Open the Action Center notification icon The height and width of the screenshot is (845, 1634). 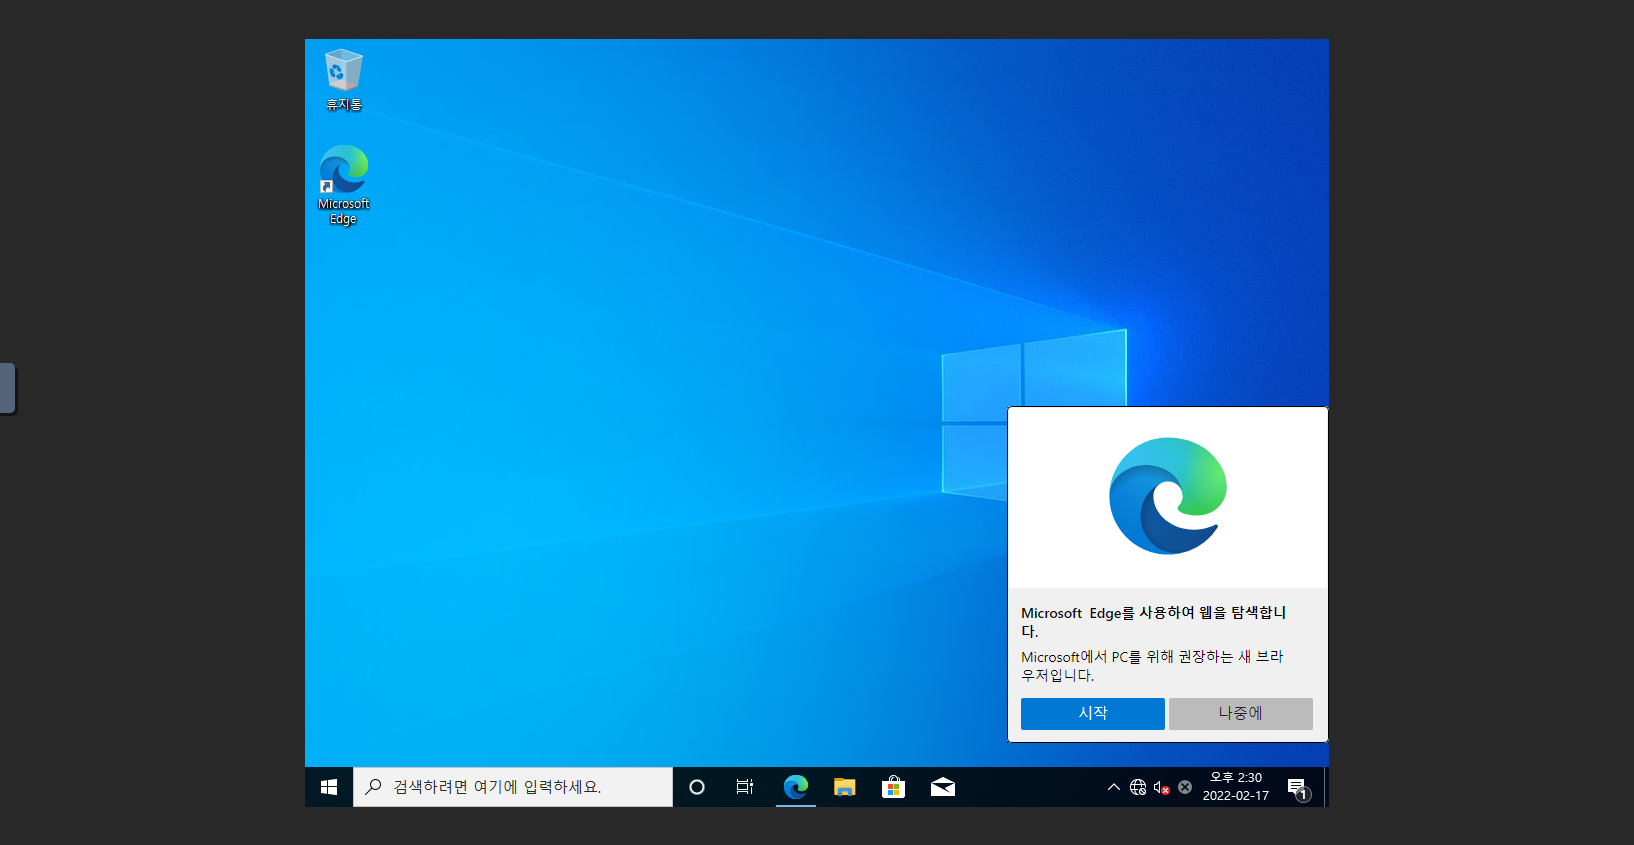click(1297, 787)
